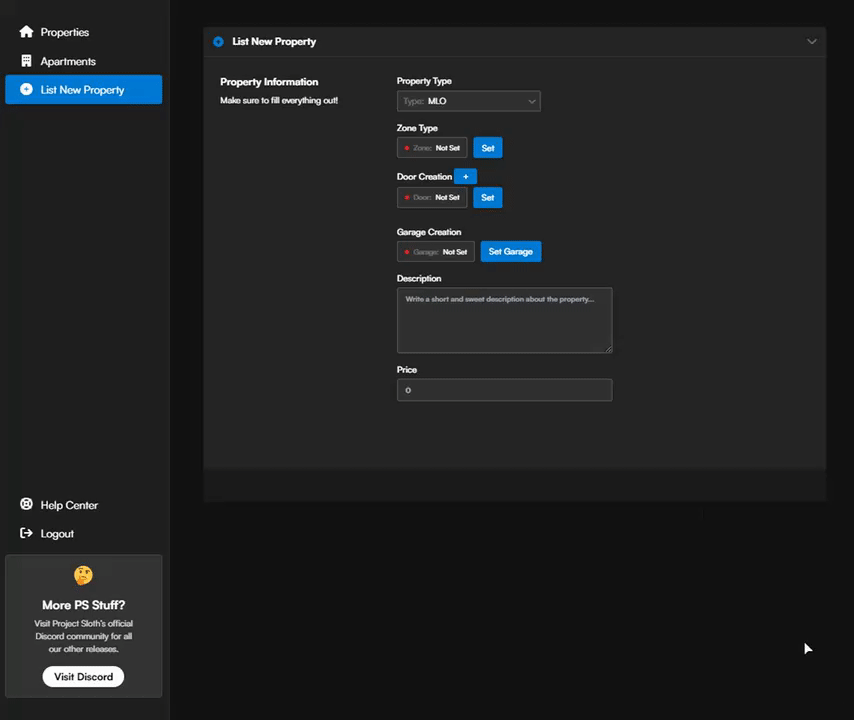
Task: Click the red dot indicator on Door Not Set
Action: pyautogui.click(x=409, y=197)
